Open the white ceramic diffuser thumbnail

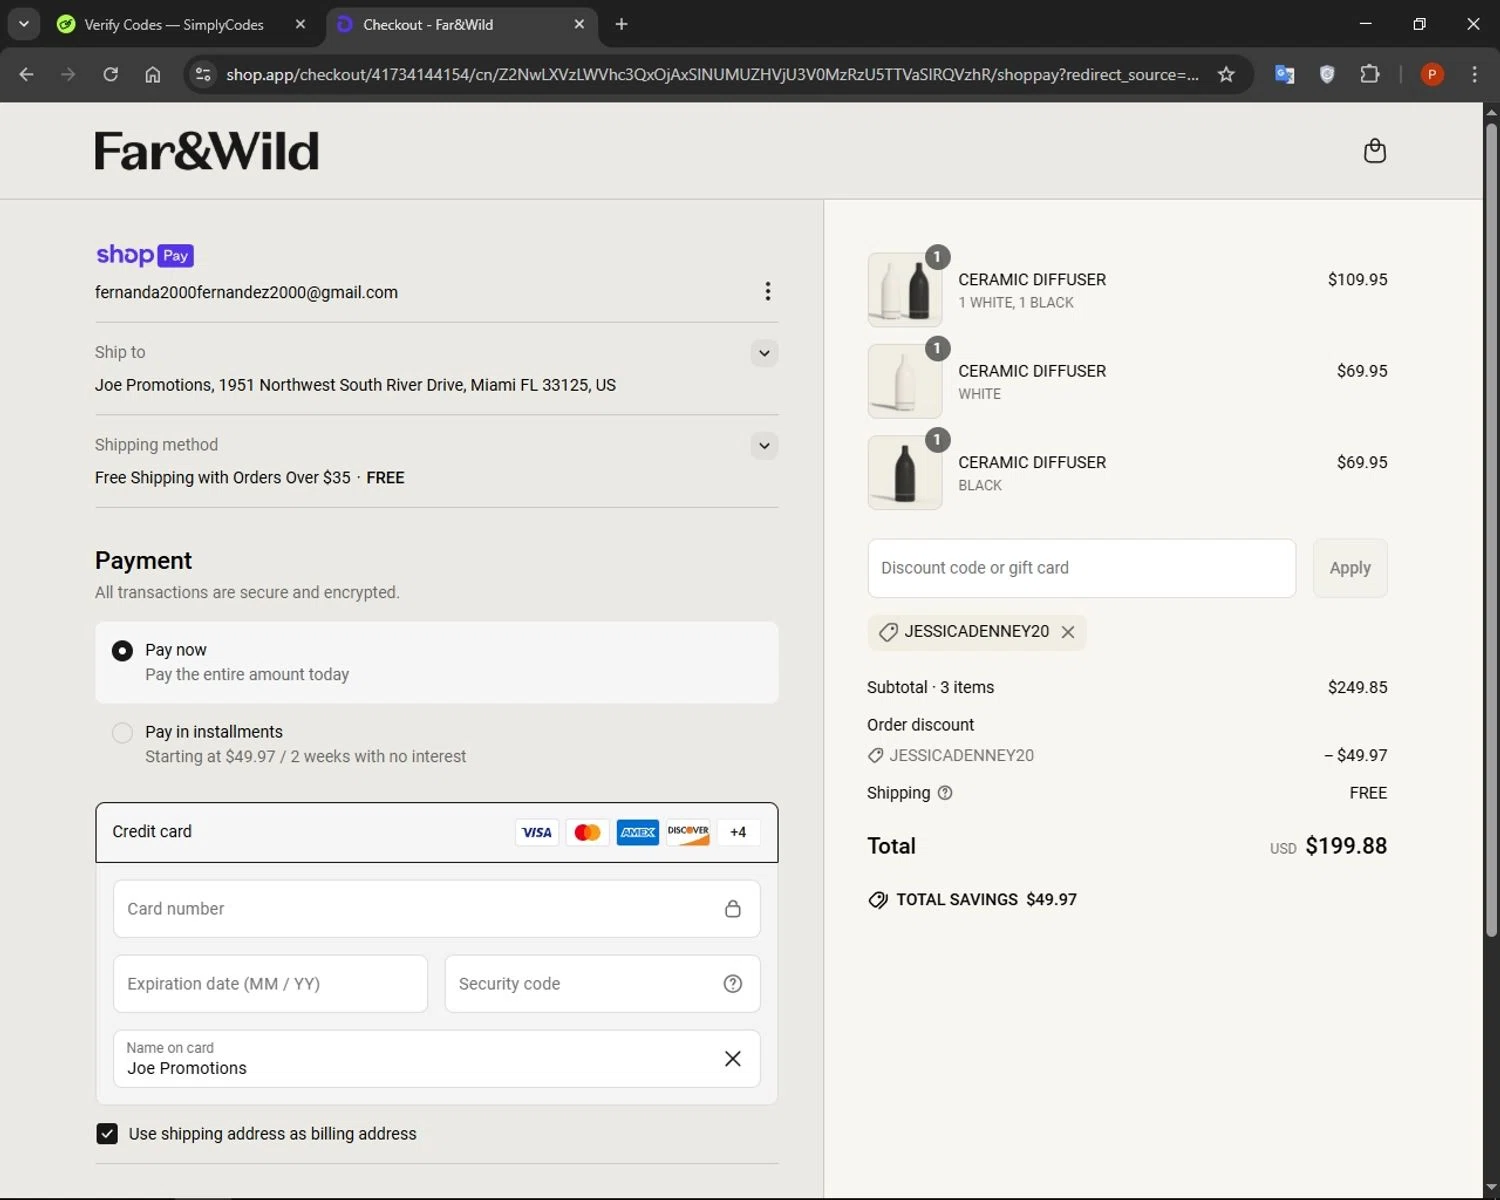coord(905,381)
